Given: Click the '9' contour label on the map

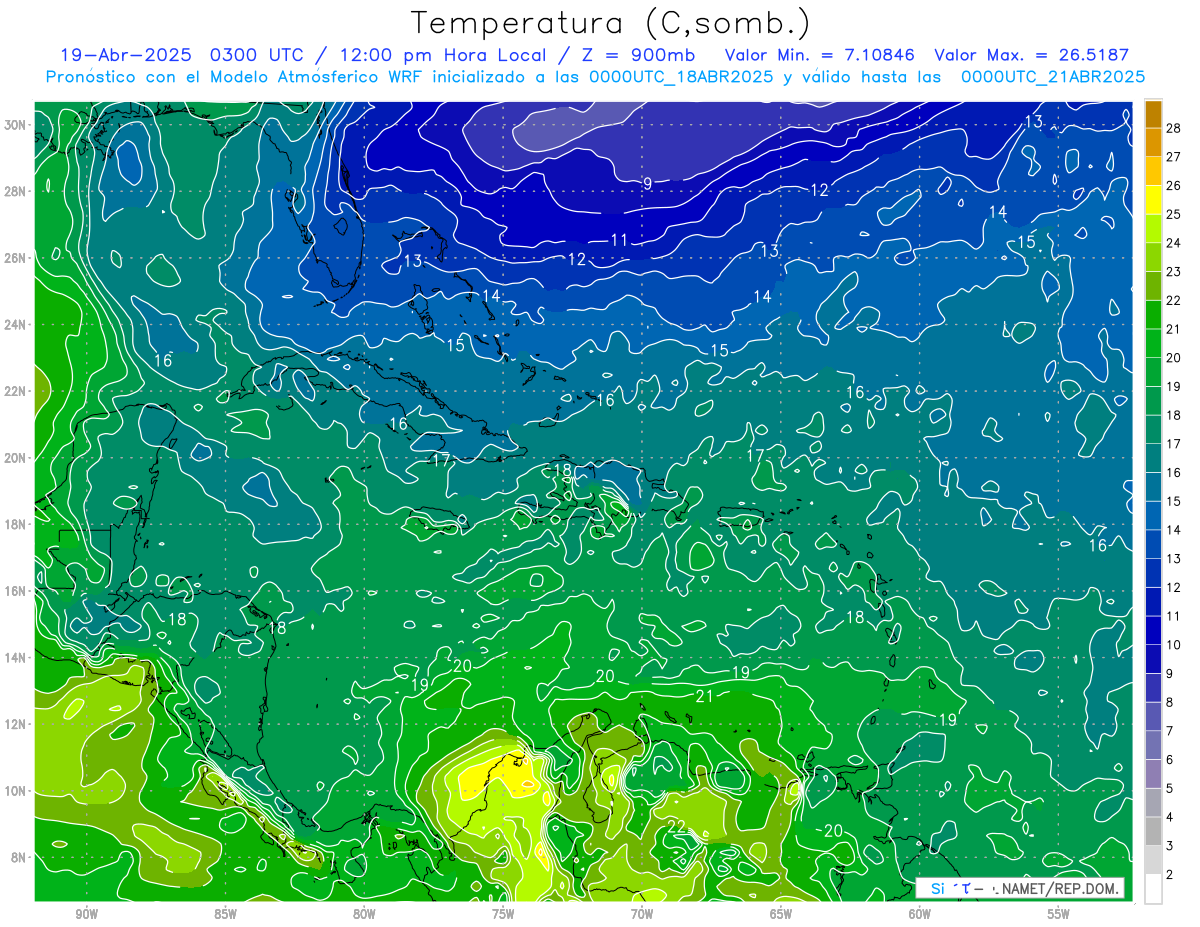Looking at the screenshot, I should (x=647, y=183).
